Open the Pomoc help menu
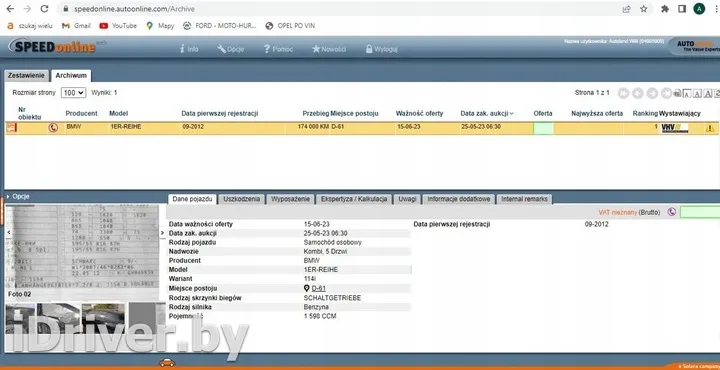This screenshot has height=370, width=720. 278,49
